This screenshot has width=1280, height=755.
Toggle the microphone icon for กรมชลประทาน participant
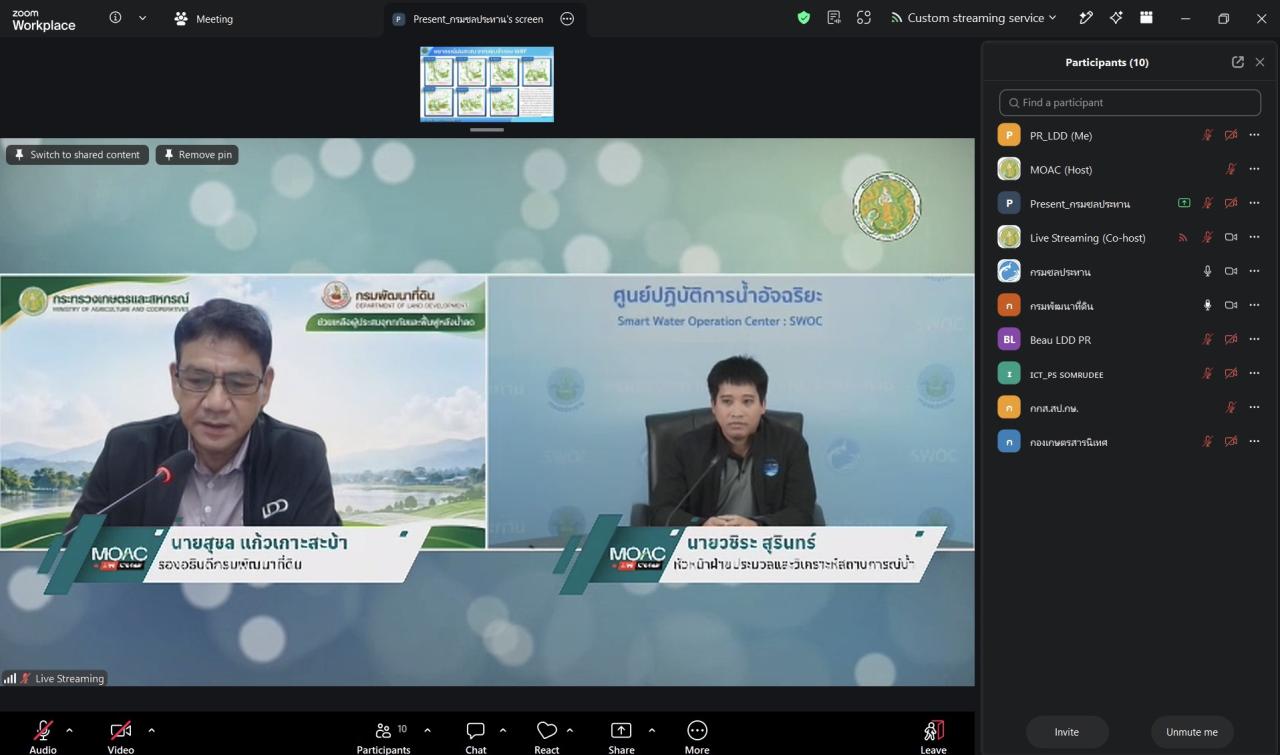pyautogui.click(x=1207, y=271)
